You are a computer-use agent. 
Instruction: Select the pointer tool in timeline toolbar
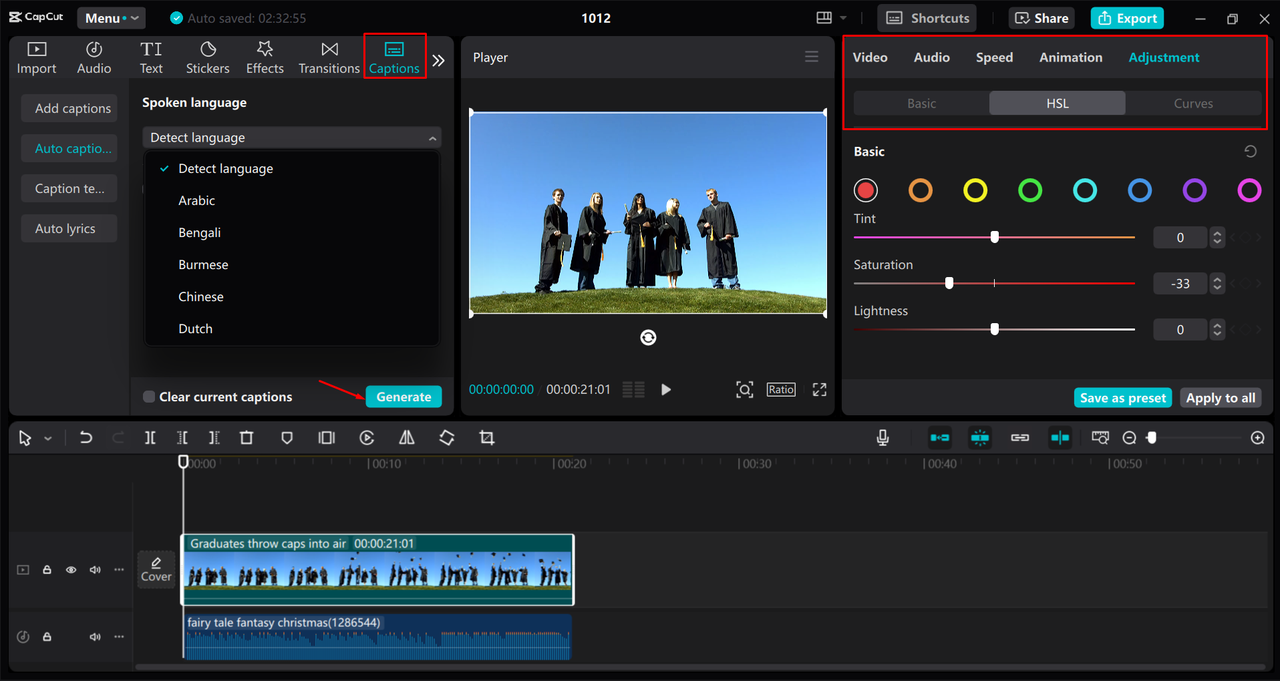25,438
